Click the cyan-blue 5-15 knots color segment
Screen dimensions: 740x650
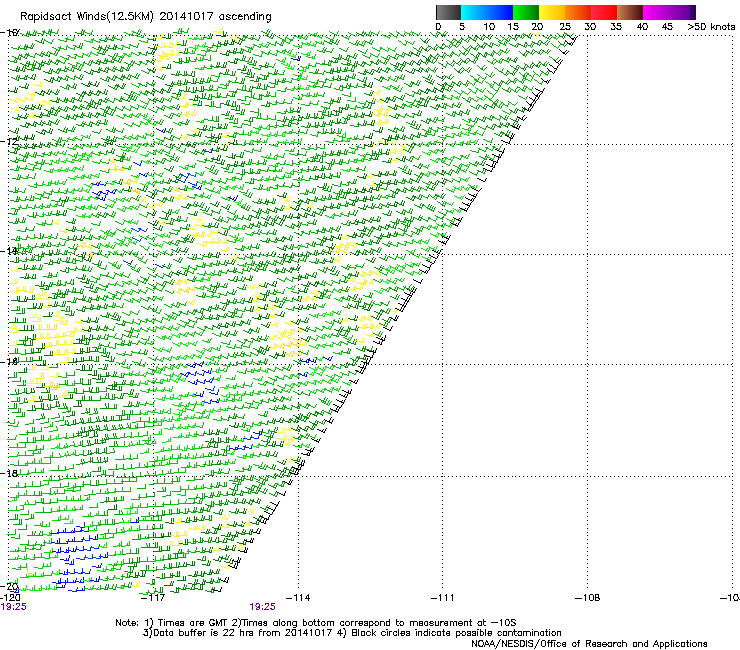pos(487,12)
